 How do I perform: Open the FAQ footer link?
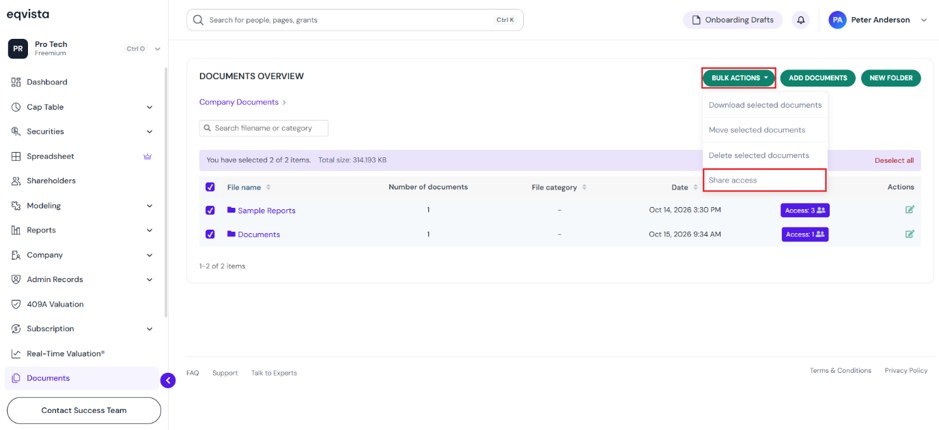point(192,373)
